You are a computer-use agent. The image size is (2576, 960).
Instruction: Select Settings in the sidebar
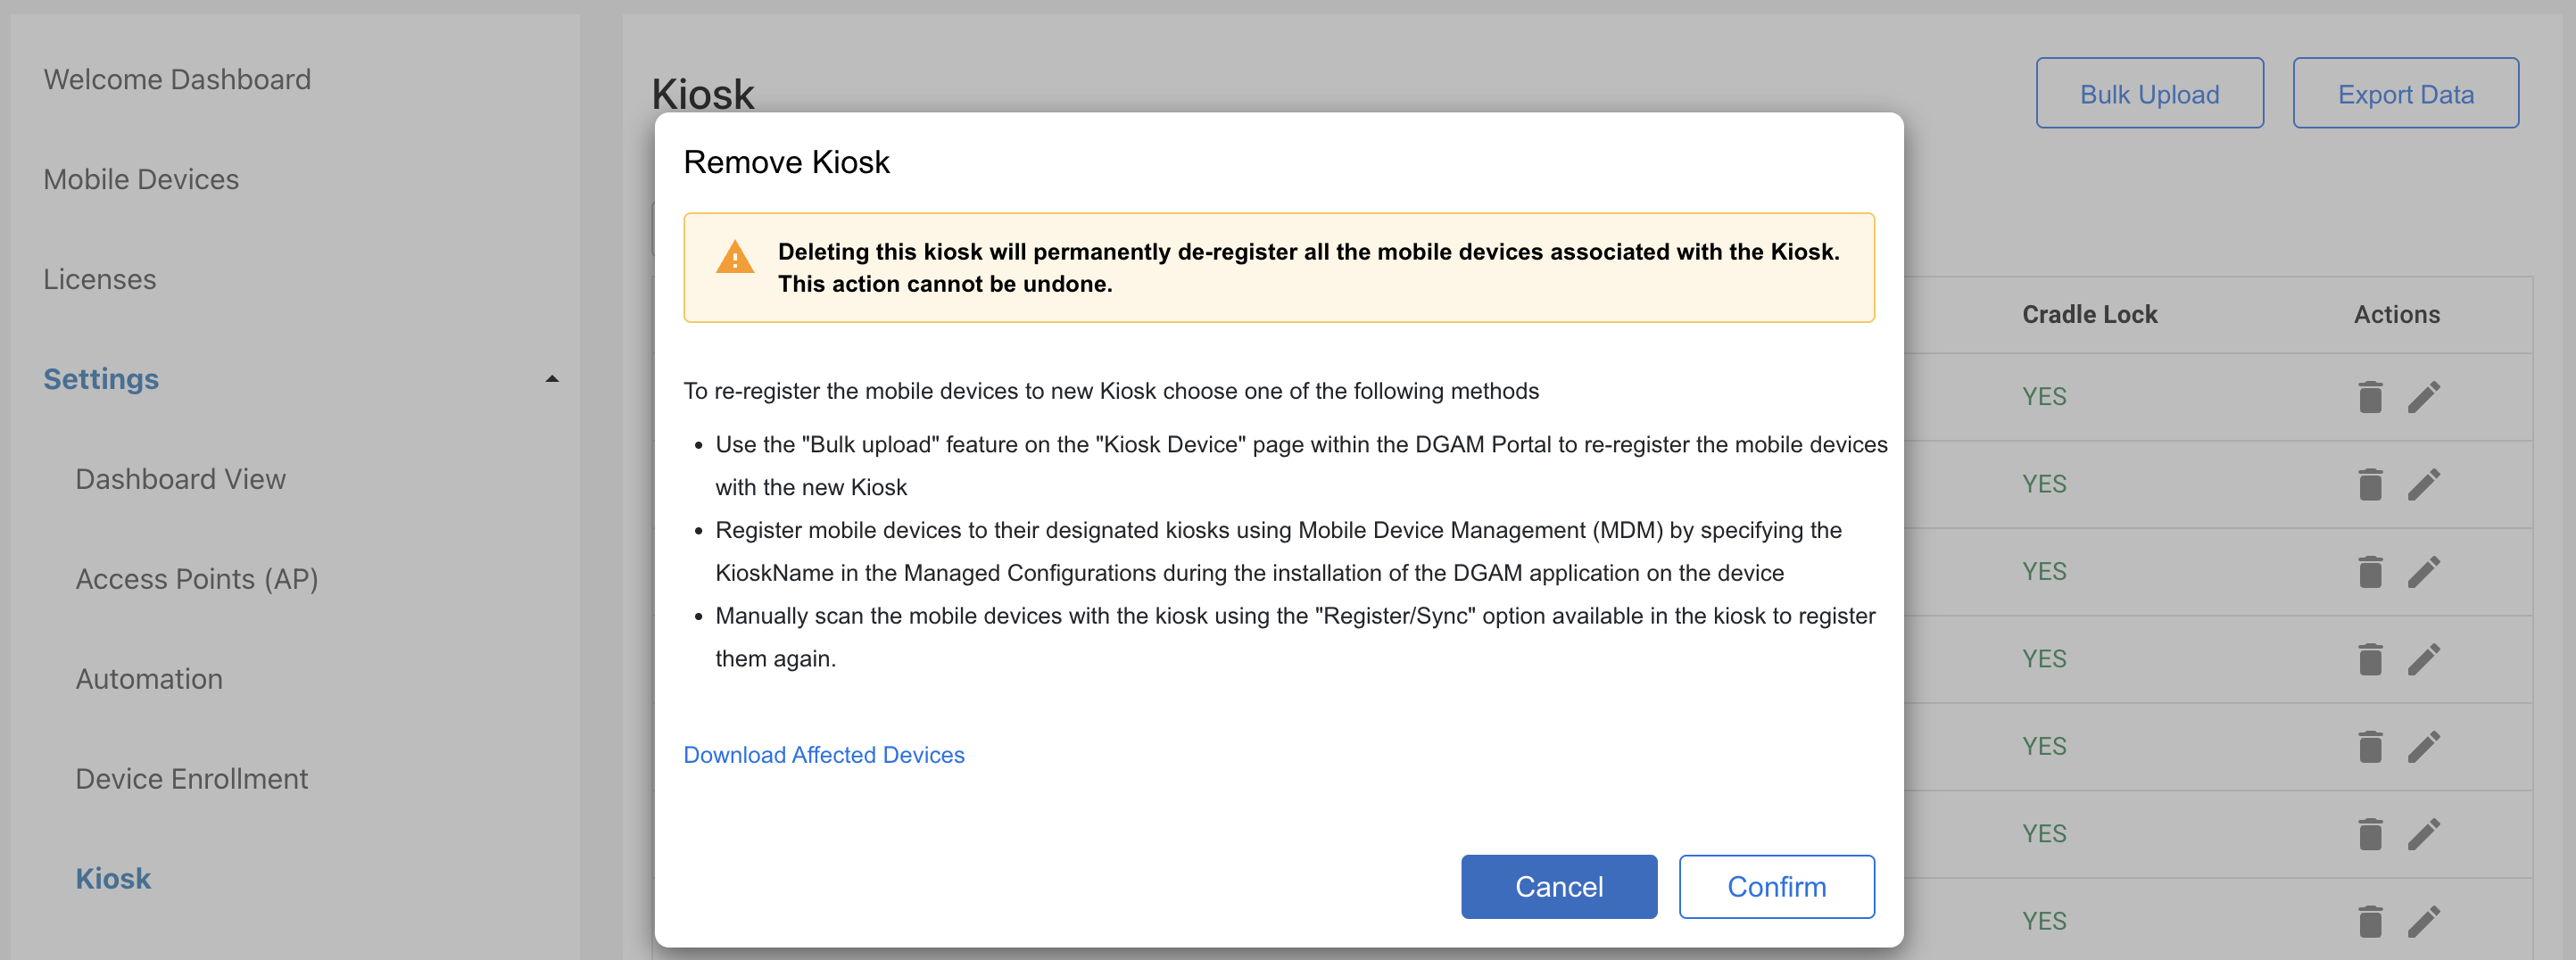[101, 379]
